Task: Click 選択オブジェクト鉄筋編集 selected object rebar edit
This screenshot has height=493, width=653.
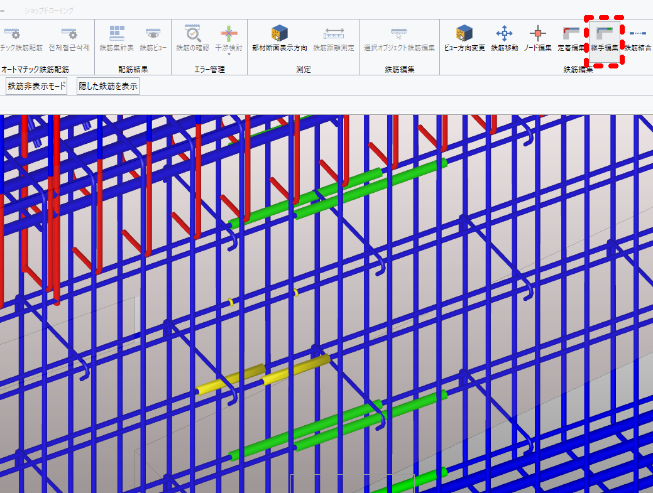Action: (399, 38)
